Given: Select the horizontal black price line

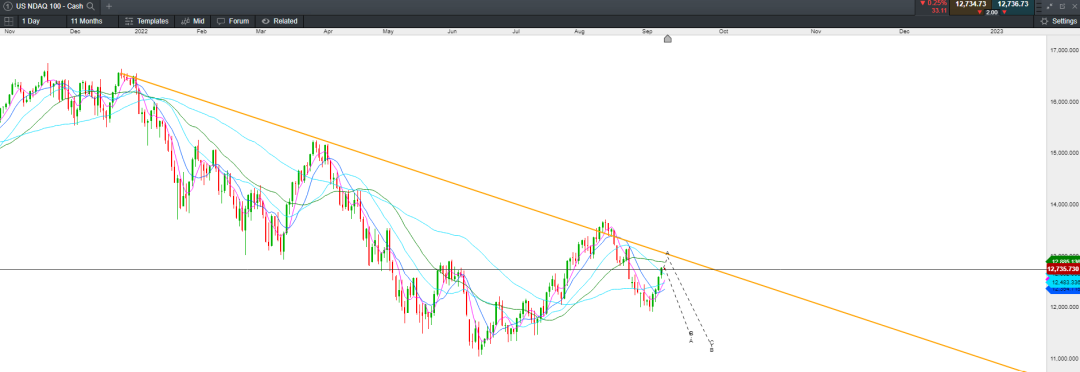Looking at the screenshot, I should pos(523,269).
